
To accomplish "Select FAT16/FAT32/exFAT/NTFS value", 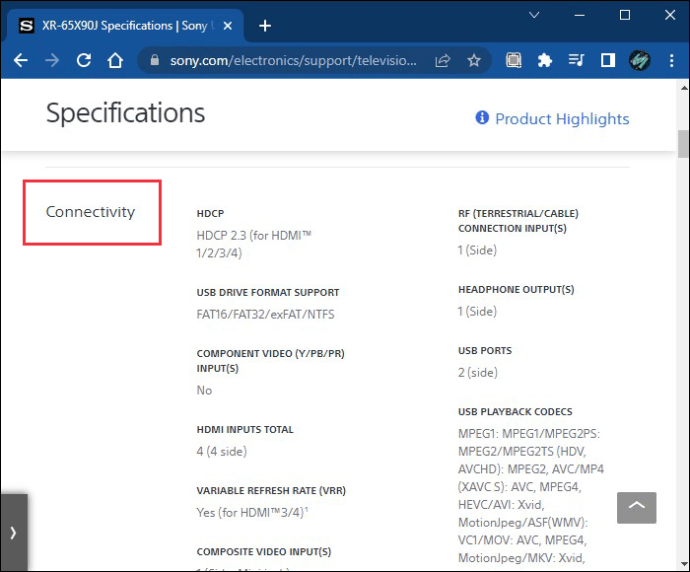I will tap(265, 314).
